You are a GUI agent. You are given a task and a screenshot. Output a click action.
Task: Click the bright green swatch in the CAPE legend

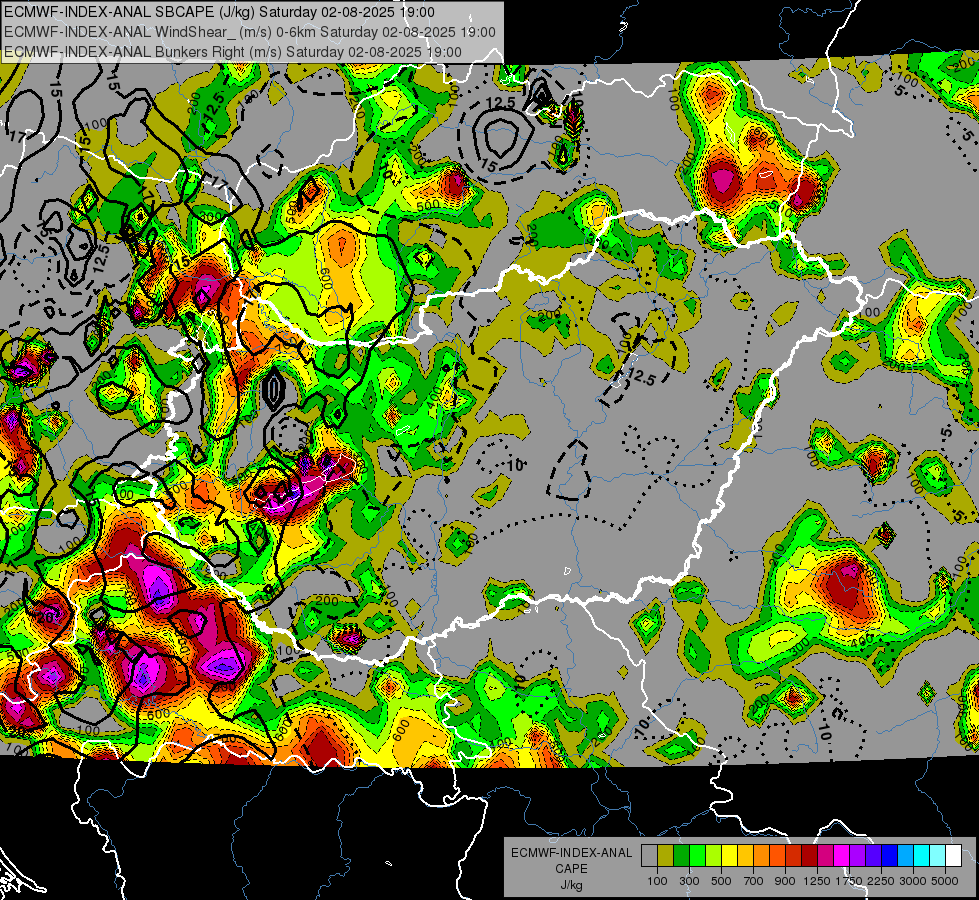[x=697, y=856]
